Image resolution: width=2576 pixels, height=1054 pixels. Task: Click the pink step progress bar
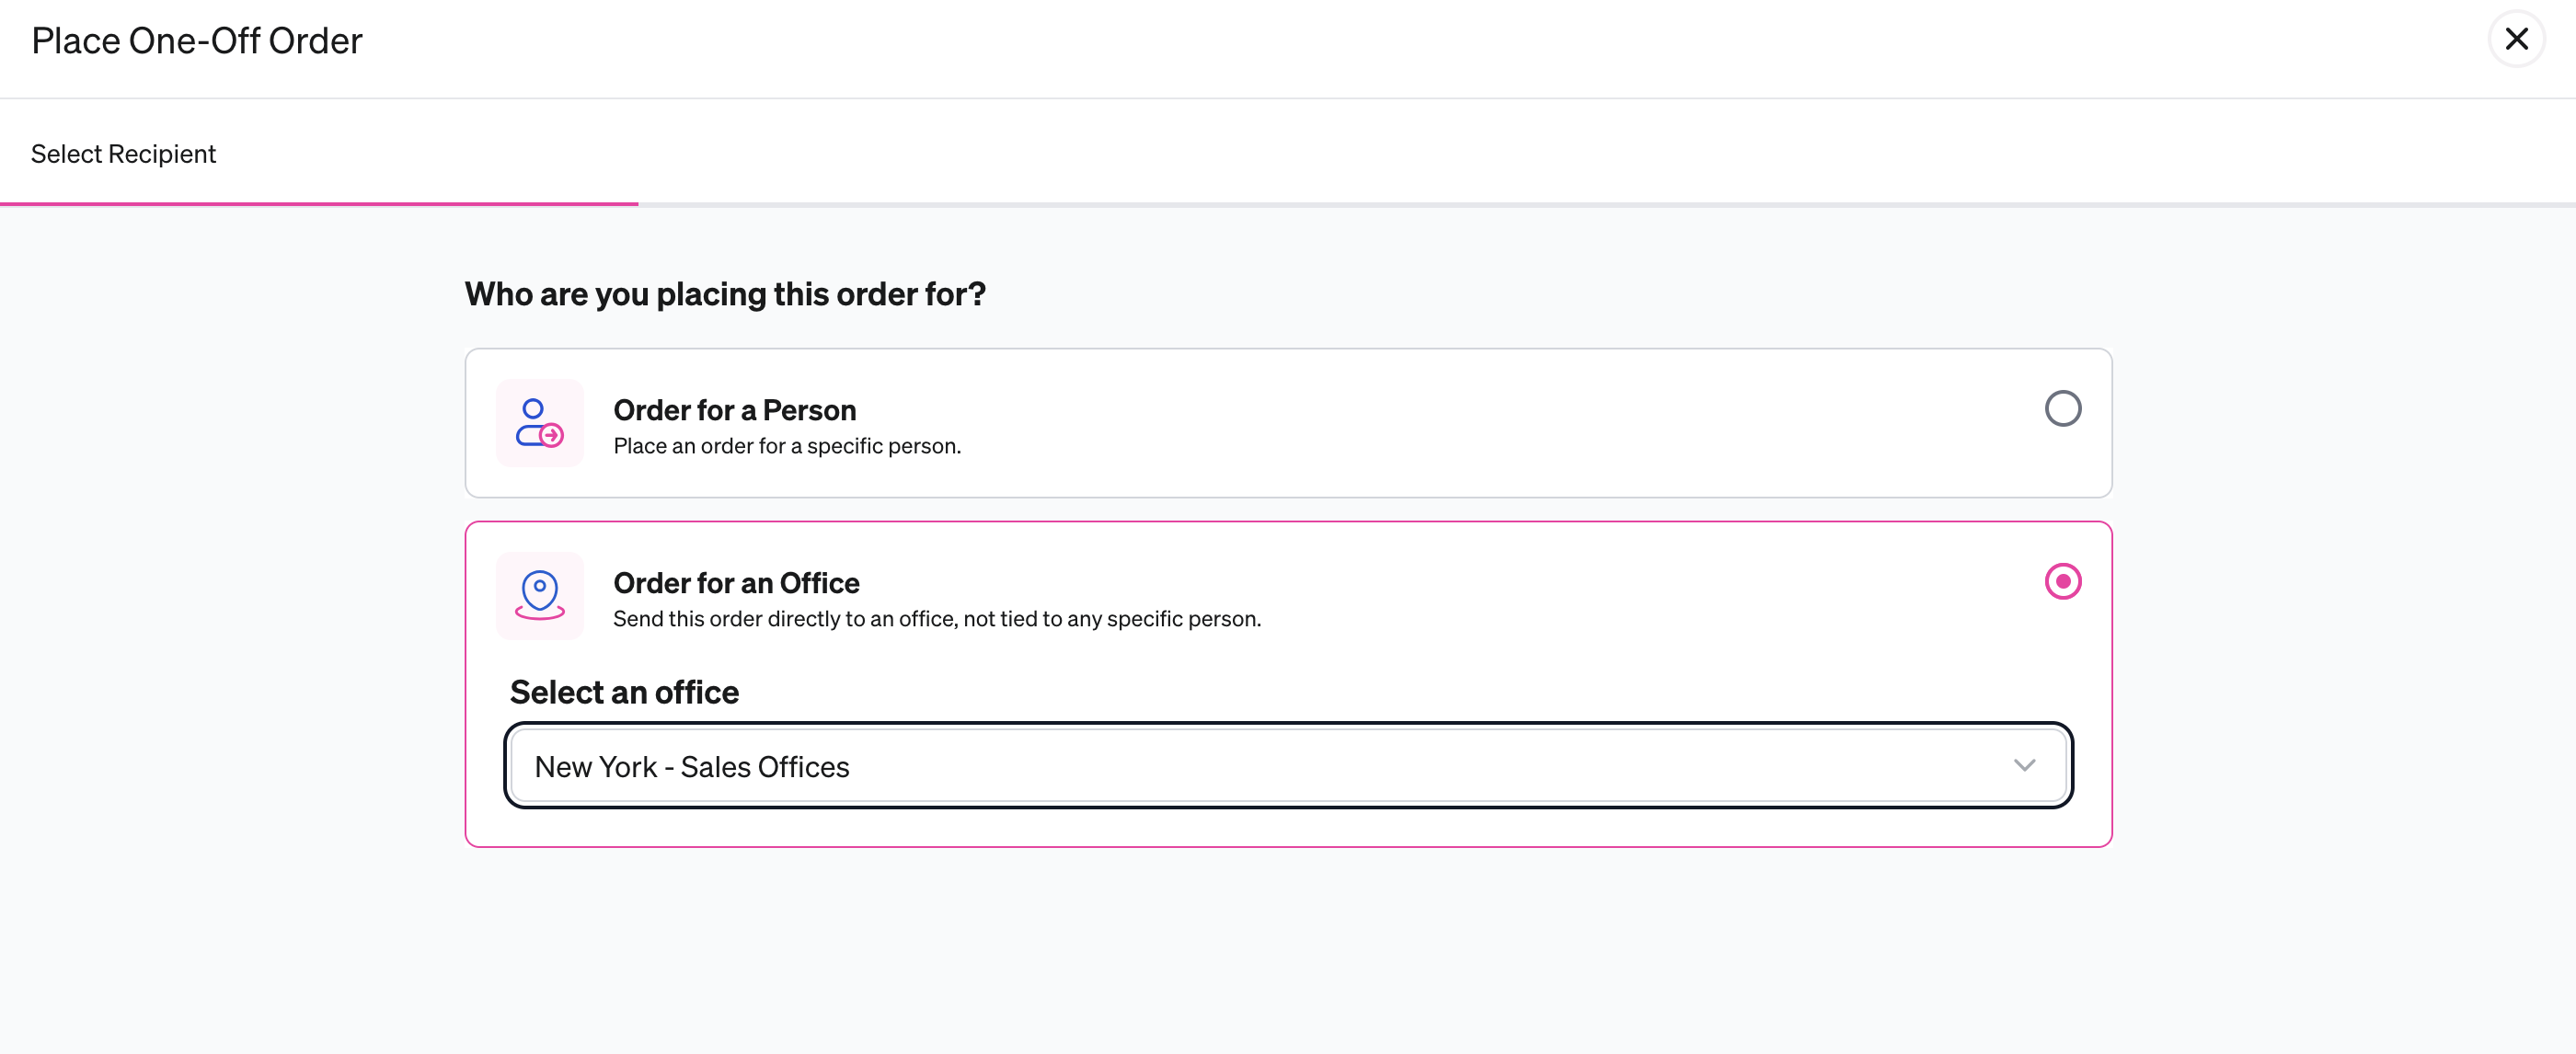tap(319, 204)
